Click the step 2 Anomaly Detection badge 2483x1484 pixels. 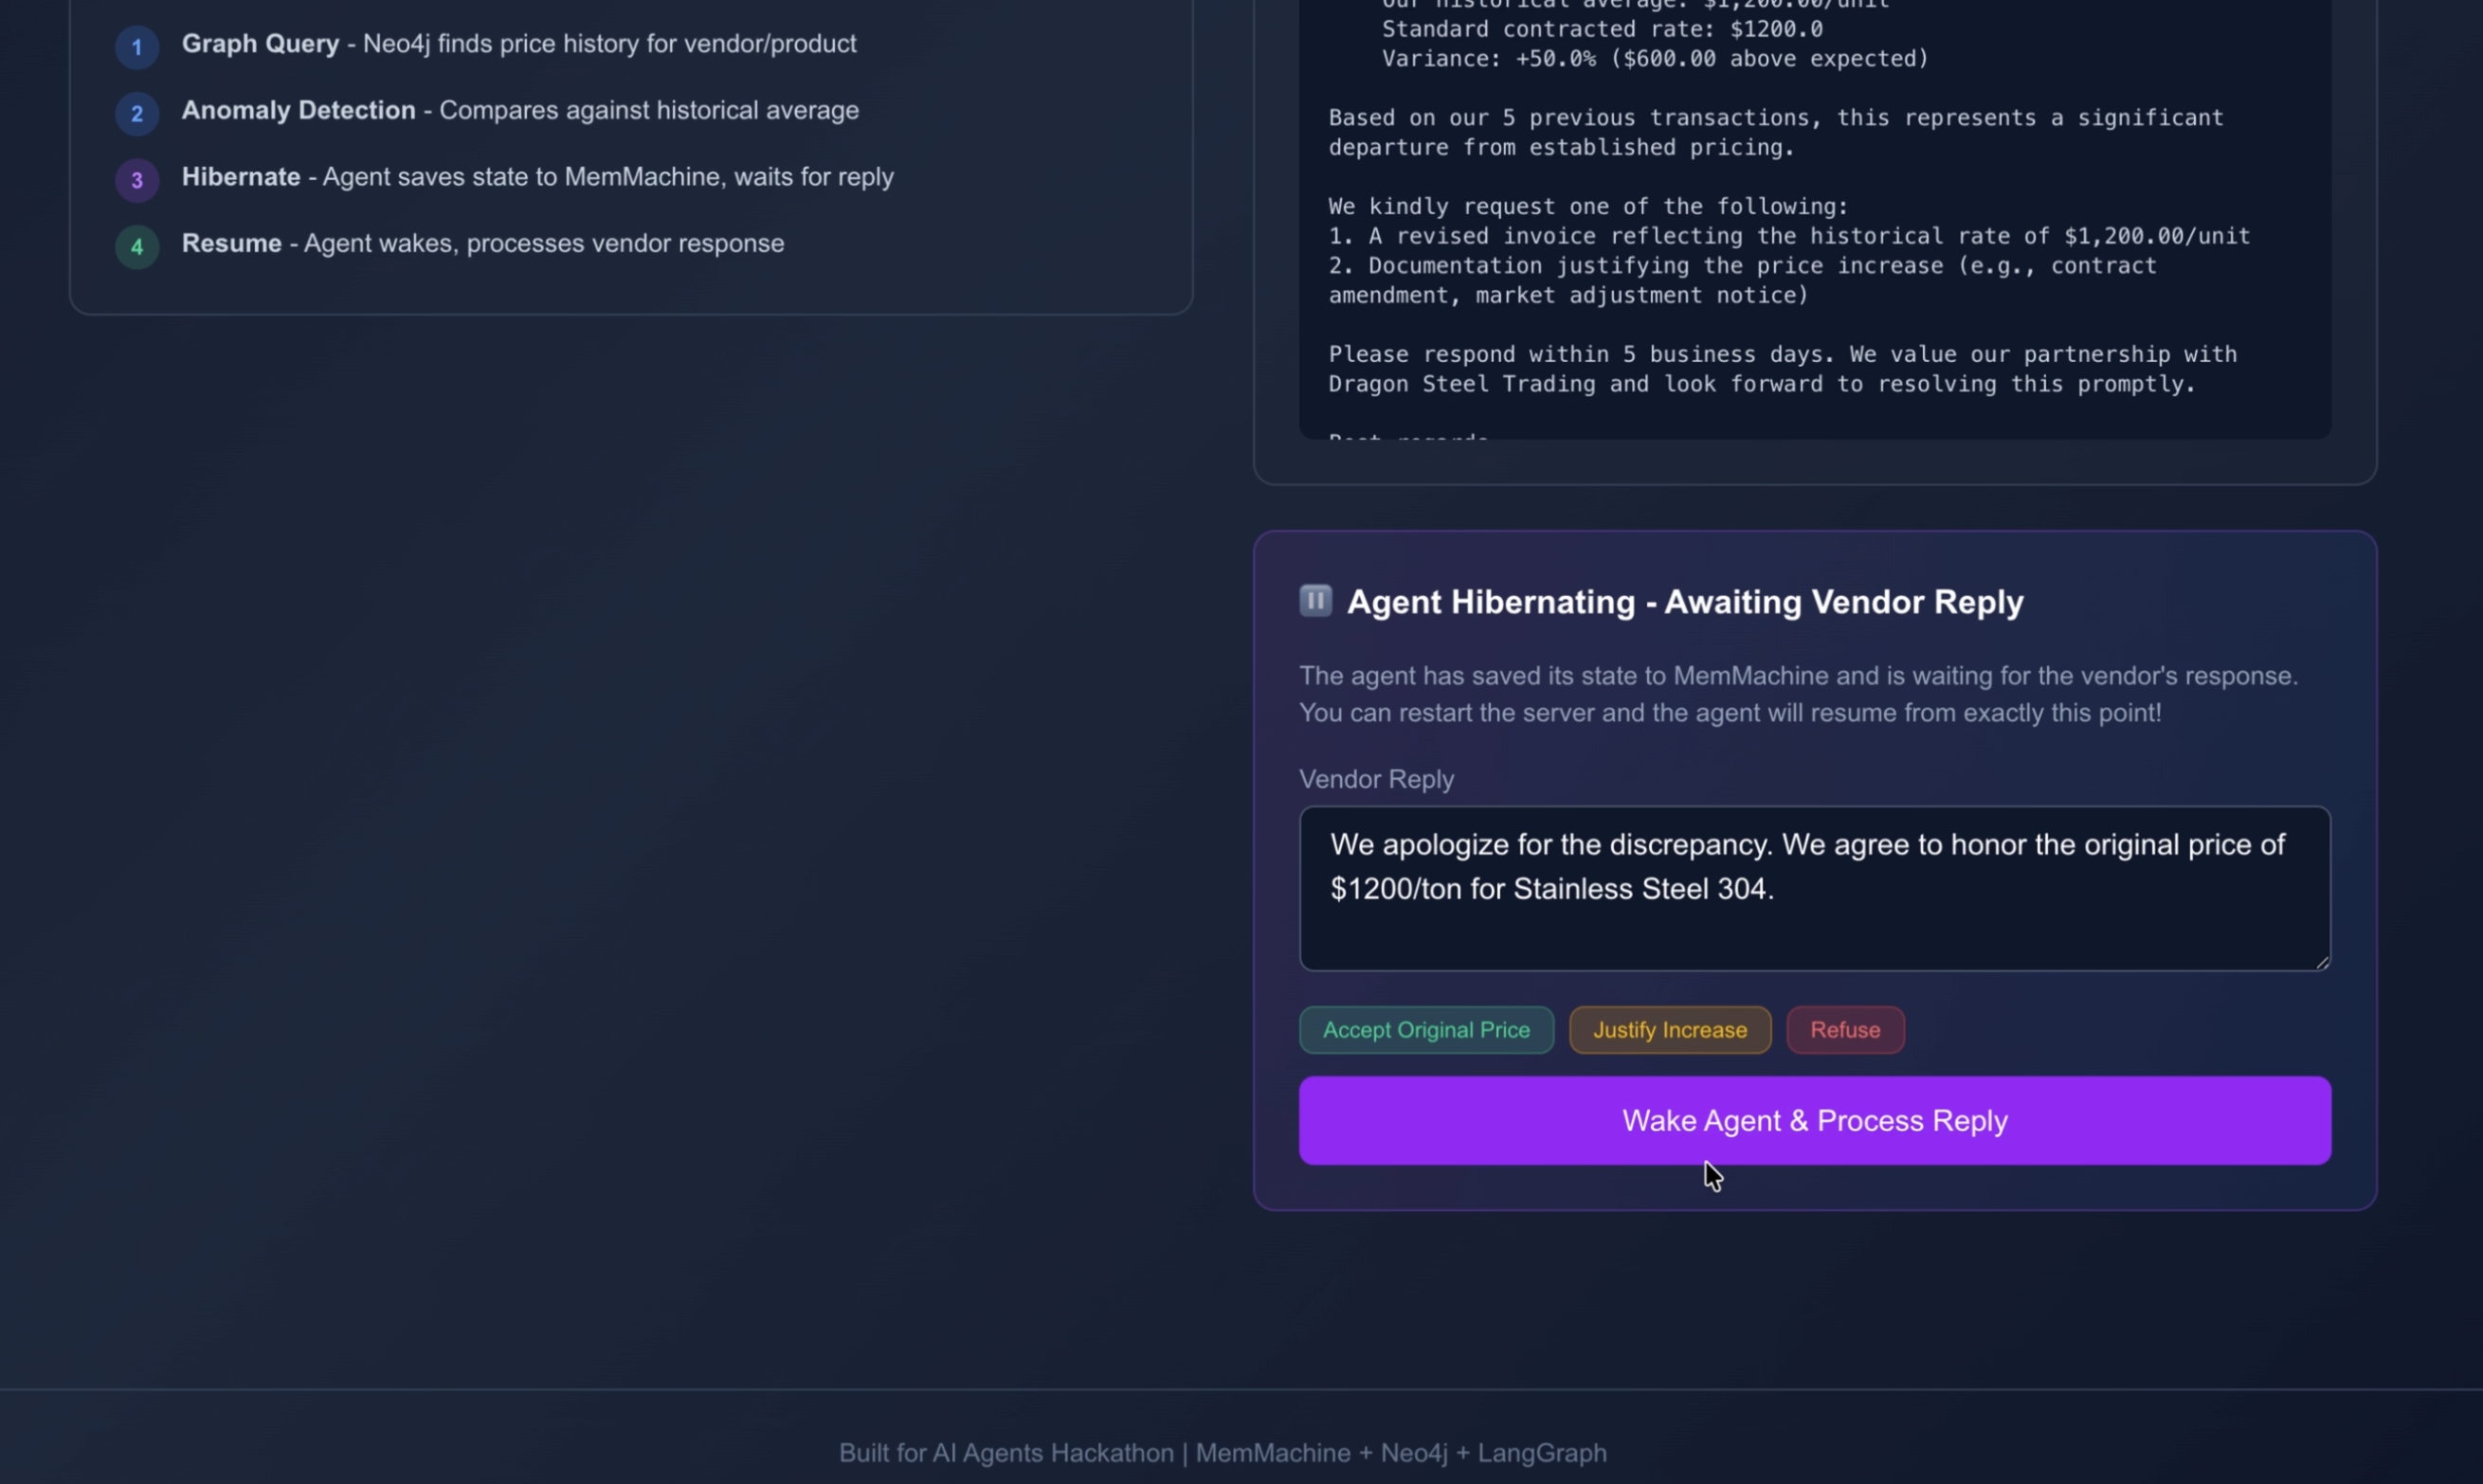pos(137,113)
